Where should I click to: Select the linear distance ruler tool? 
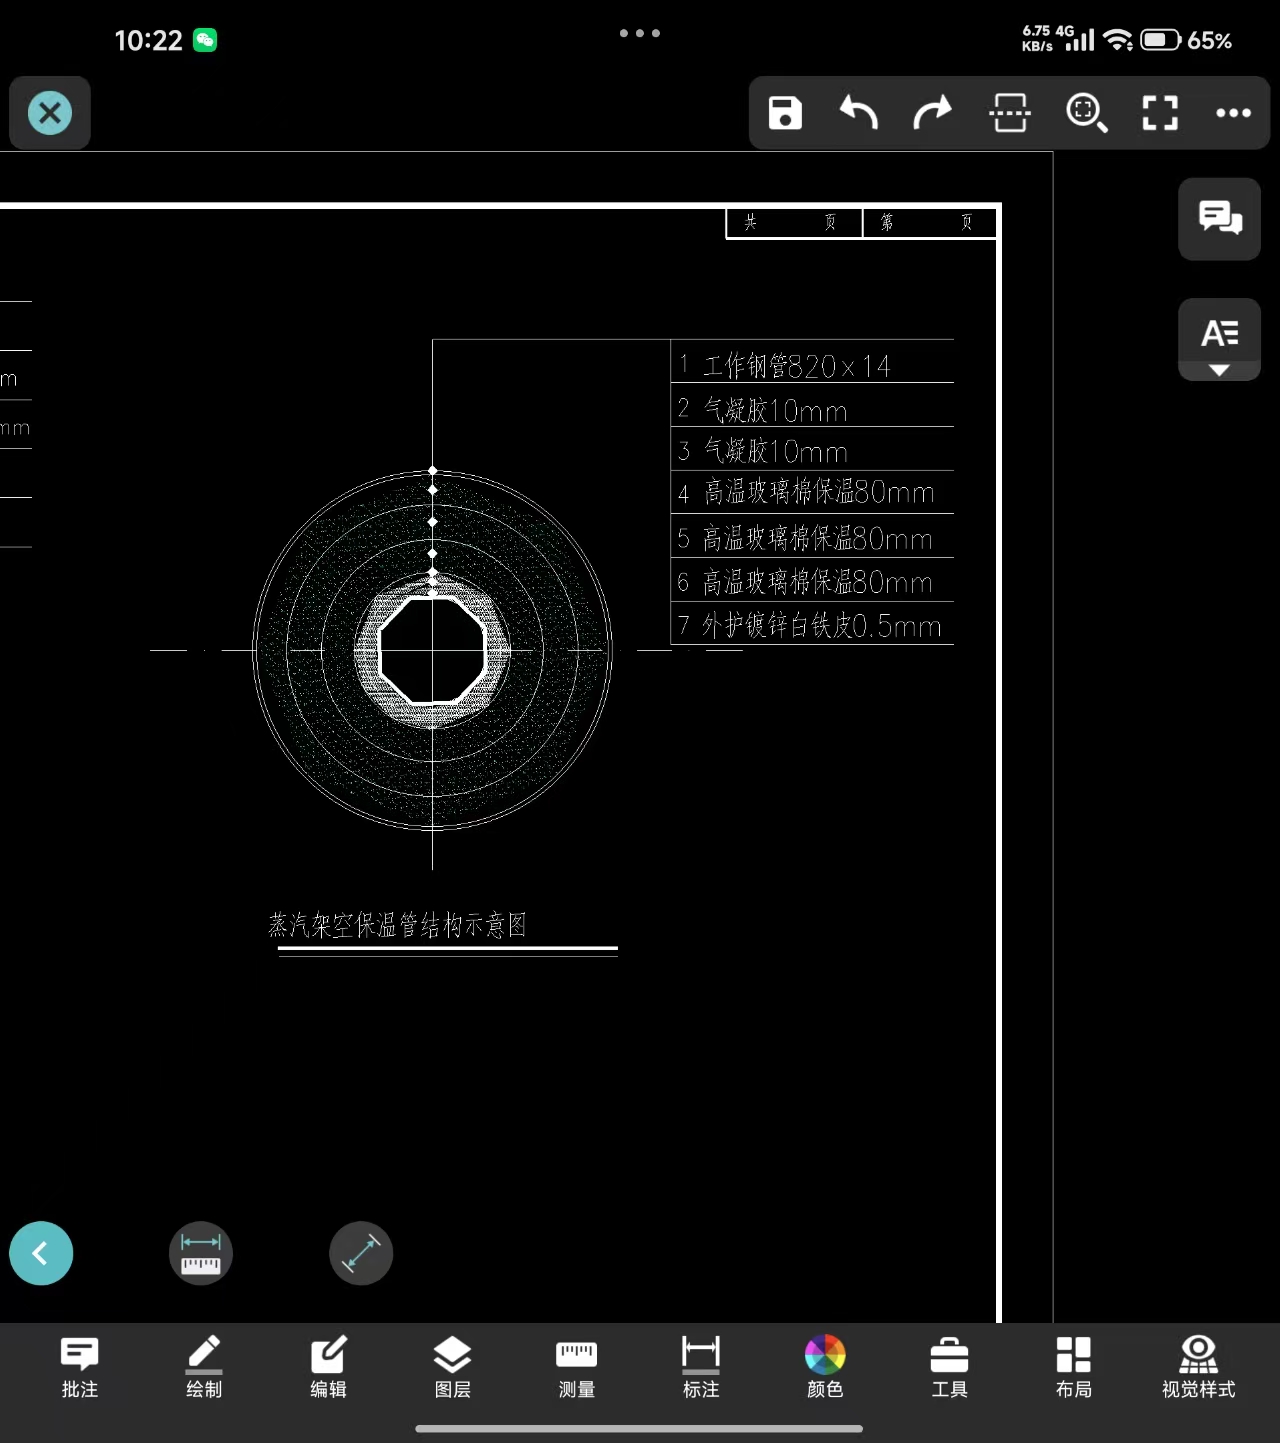click(201, 1253)
